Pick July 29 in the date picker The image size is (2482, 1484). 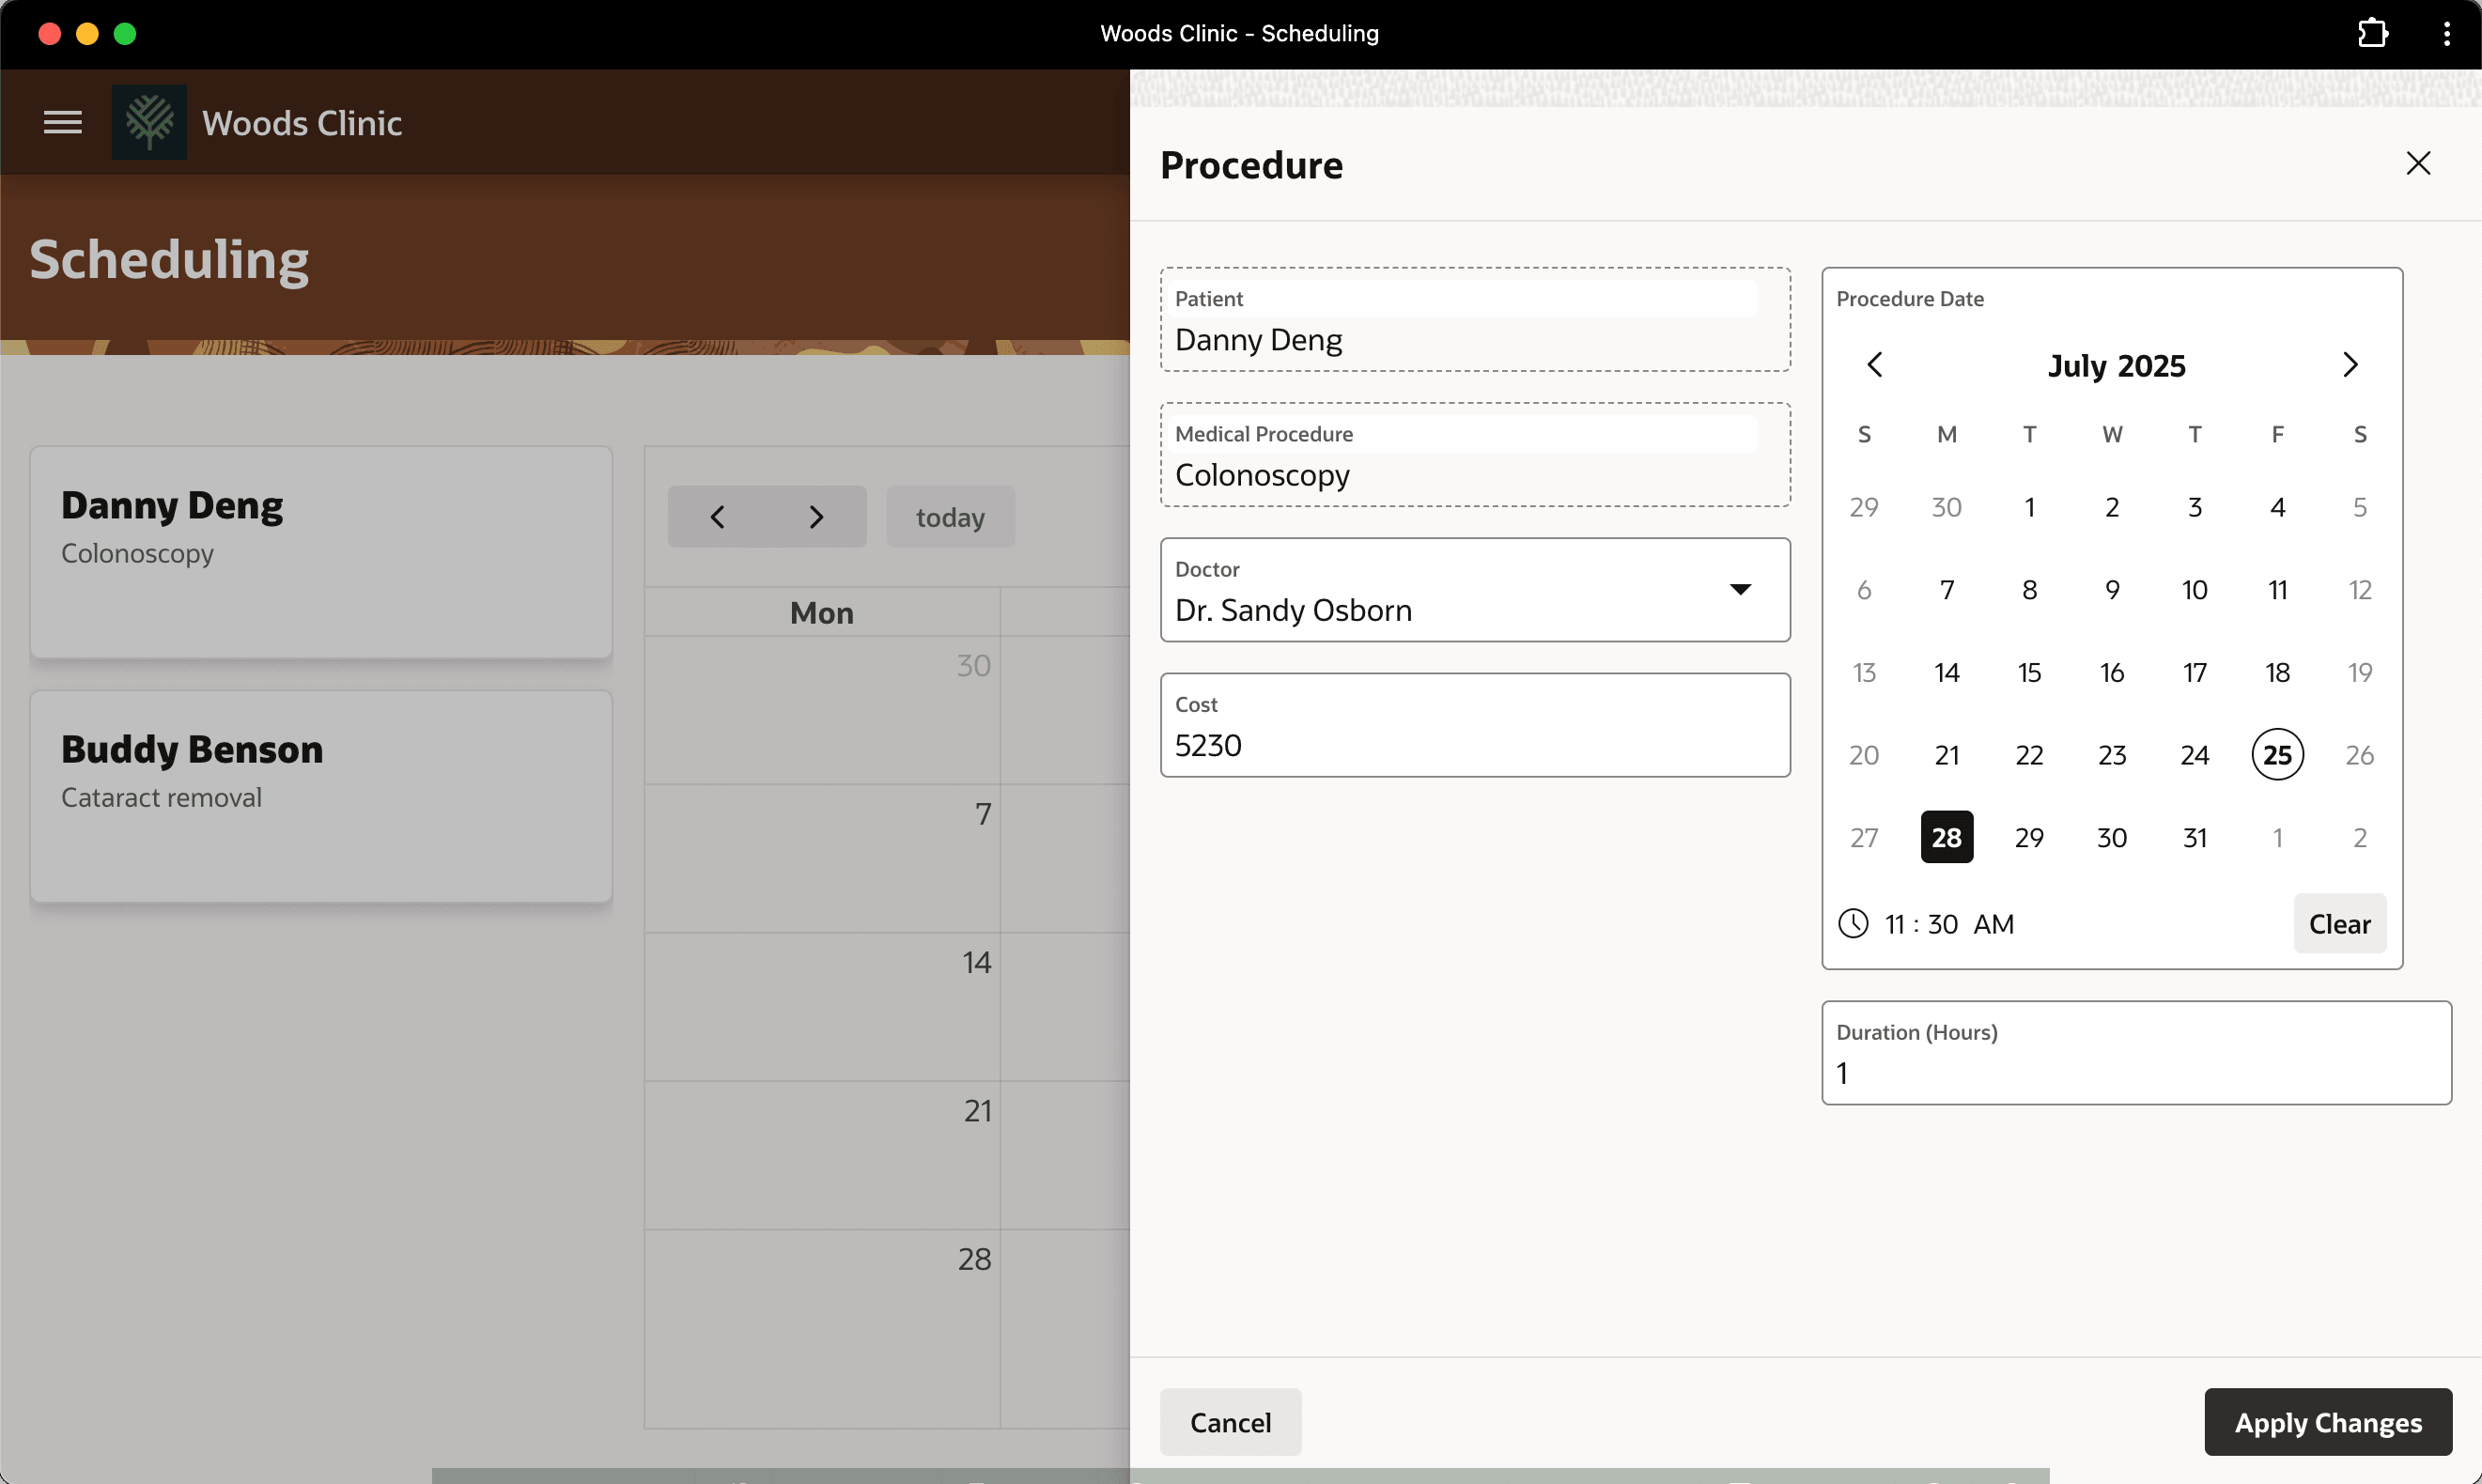(2029, 837)
